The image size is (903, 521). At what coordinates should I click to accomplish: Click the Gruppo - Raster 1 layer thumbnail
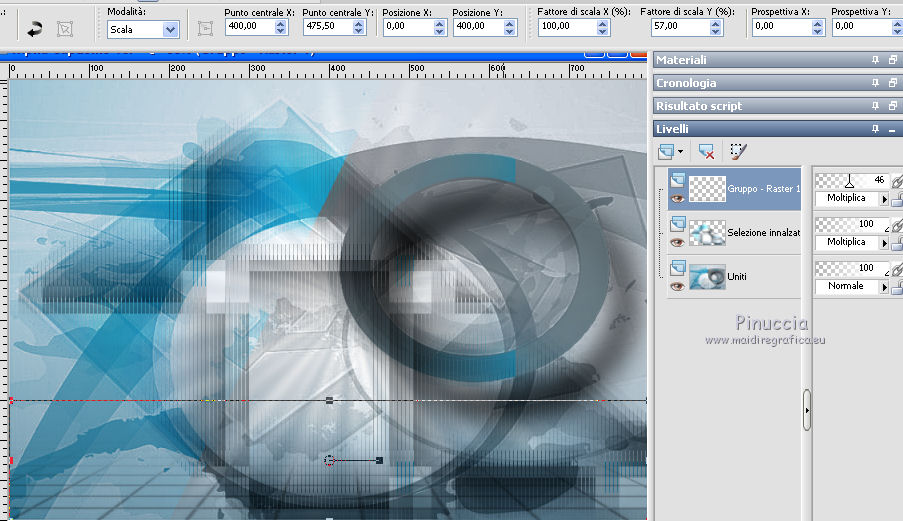click(707, 189)
